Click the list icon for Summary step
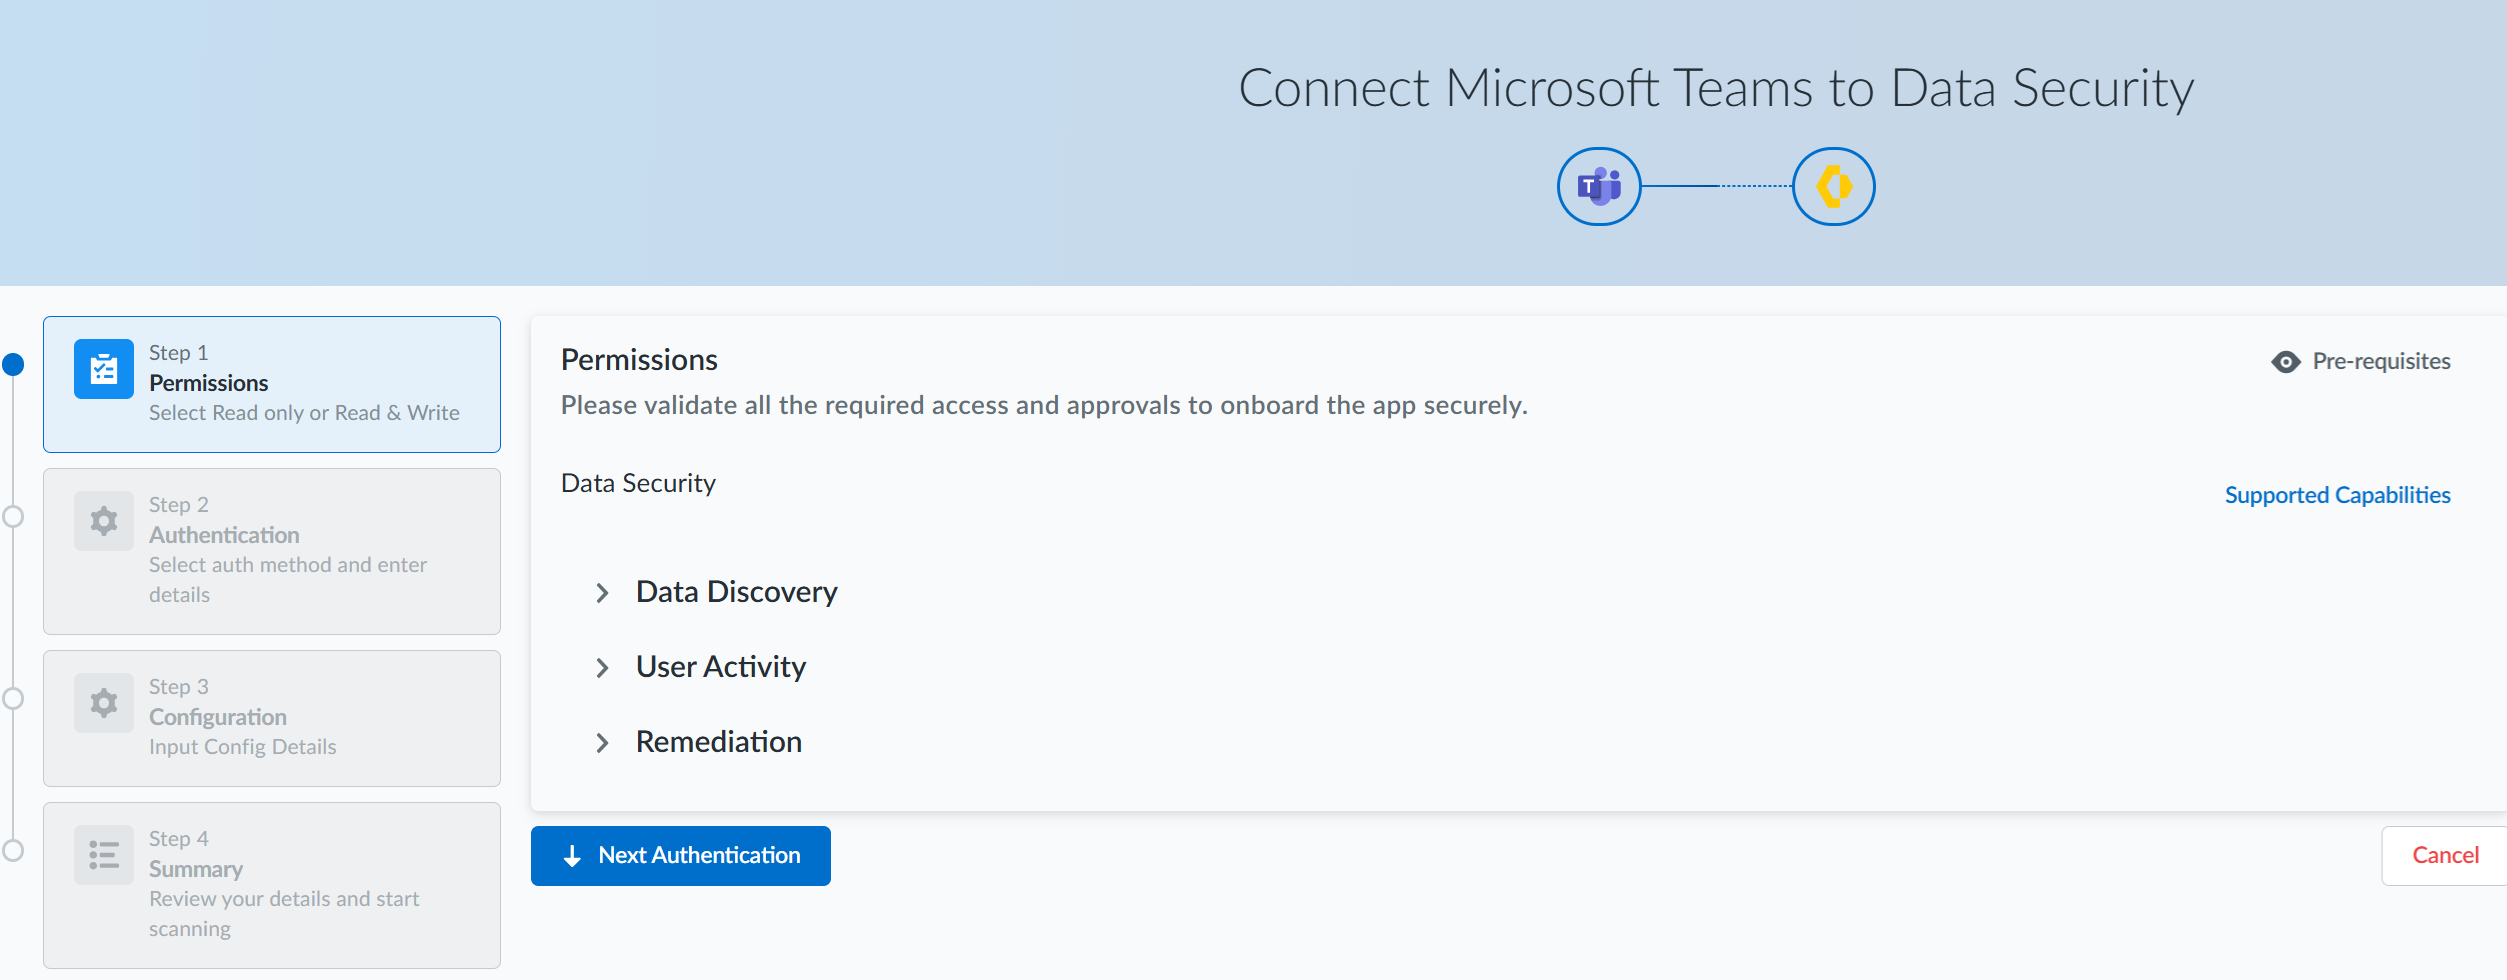The height and width of the screenshot is (980, 2507). pos(104,855)
